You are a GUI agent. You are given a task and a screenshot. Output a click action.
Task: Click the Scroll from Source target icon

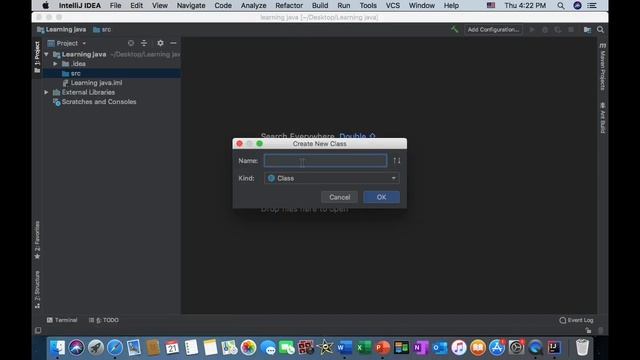(x=131, y=43)
